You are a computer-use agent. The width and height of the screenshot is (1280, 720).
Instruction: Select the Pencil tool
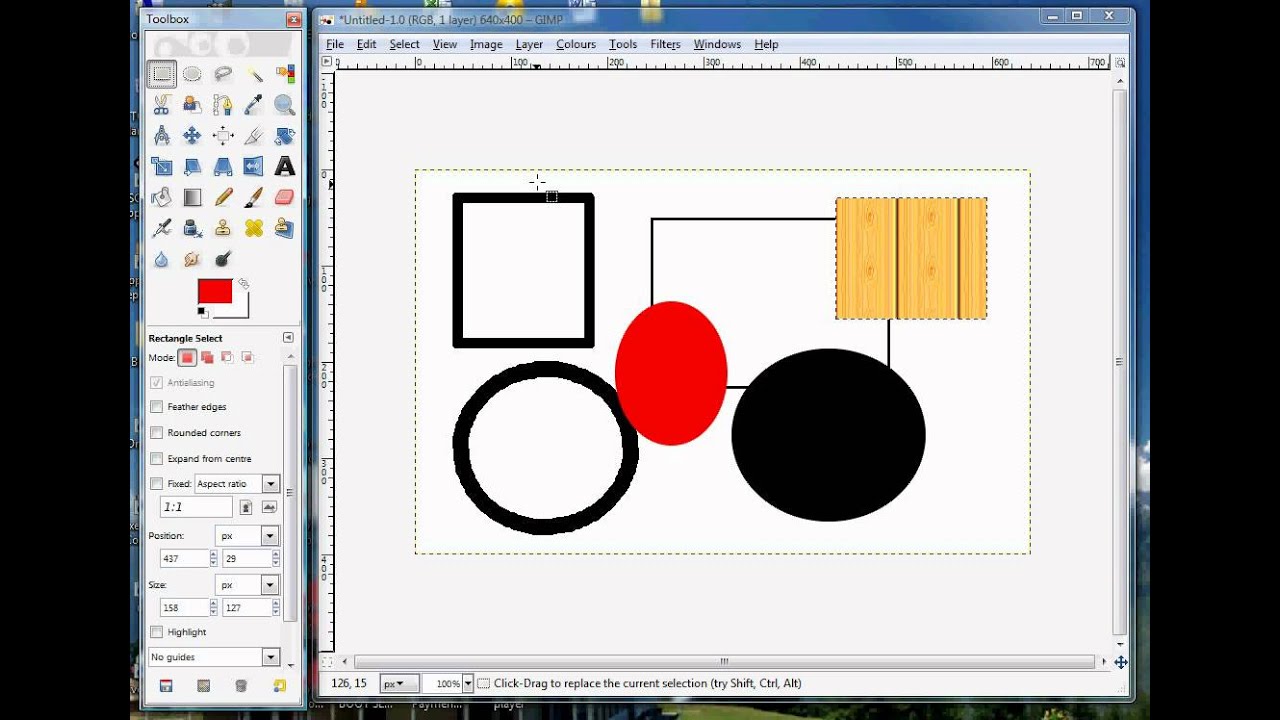[x=223, y=197]
